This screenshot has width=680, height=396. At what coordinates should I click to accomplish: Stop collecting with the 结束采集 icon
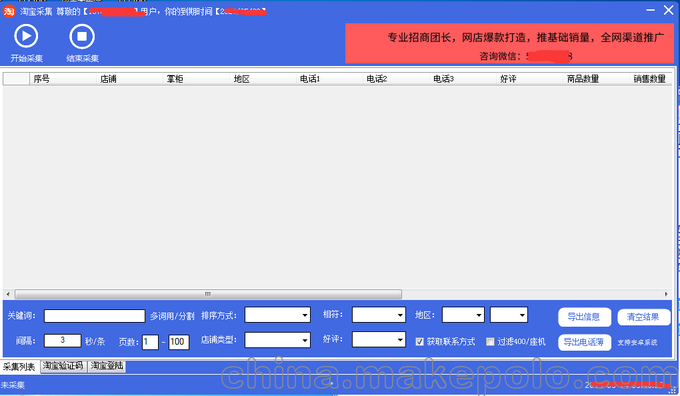pyautogui.click(x=82, y=36)
